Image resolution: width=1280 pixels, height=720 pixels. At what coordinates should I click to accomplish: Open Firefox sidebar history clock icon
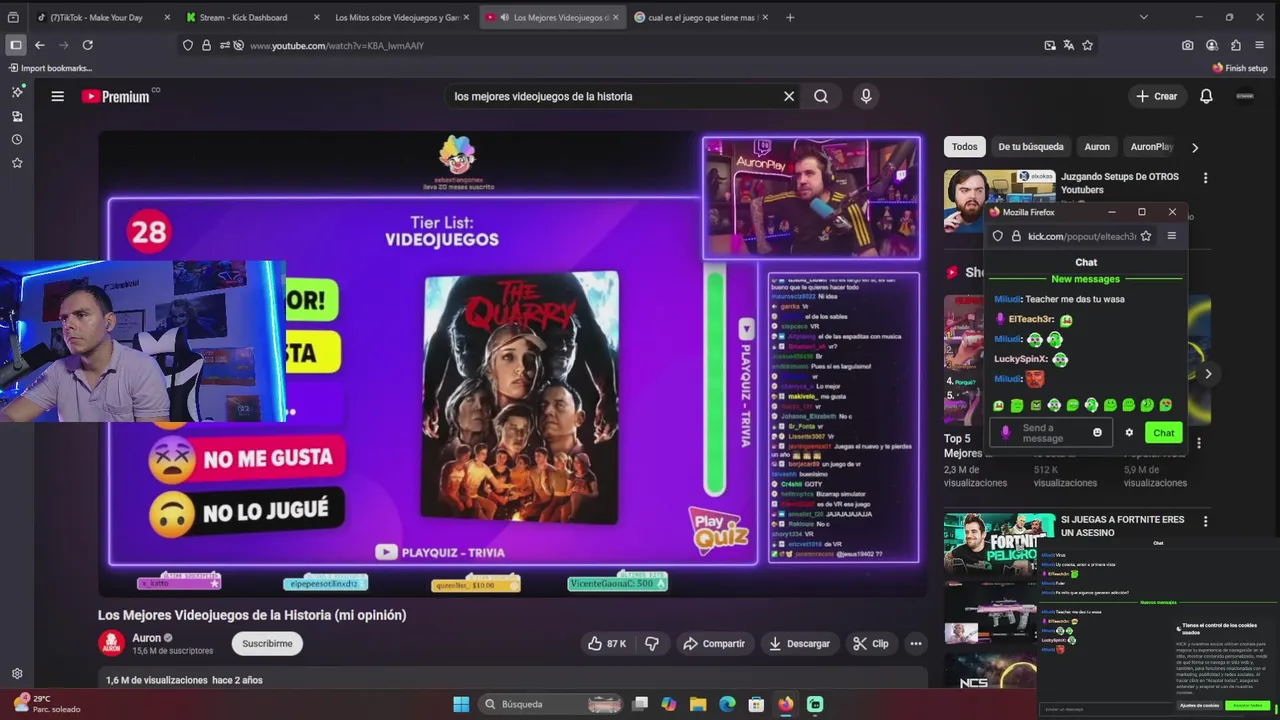pyautogui.click(x=17, y=139)
